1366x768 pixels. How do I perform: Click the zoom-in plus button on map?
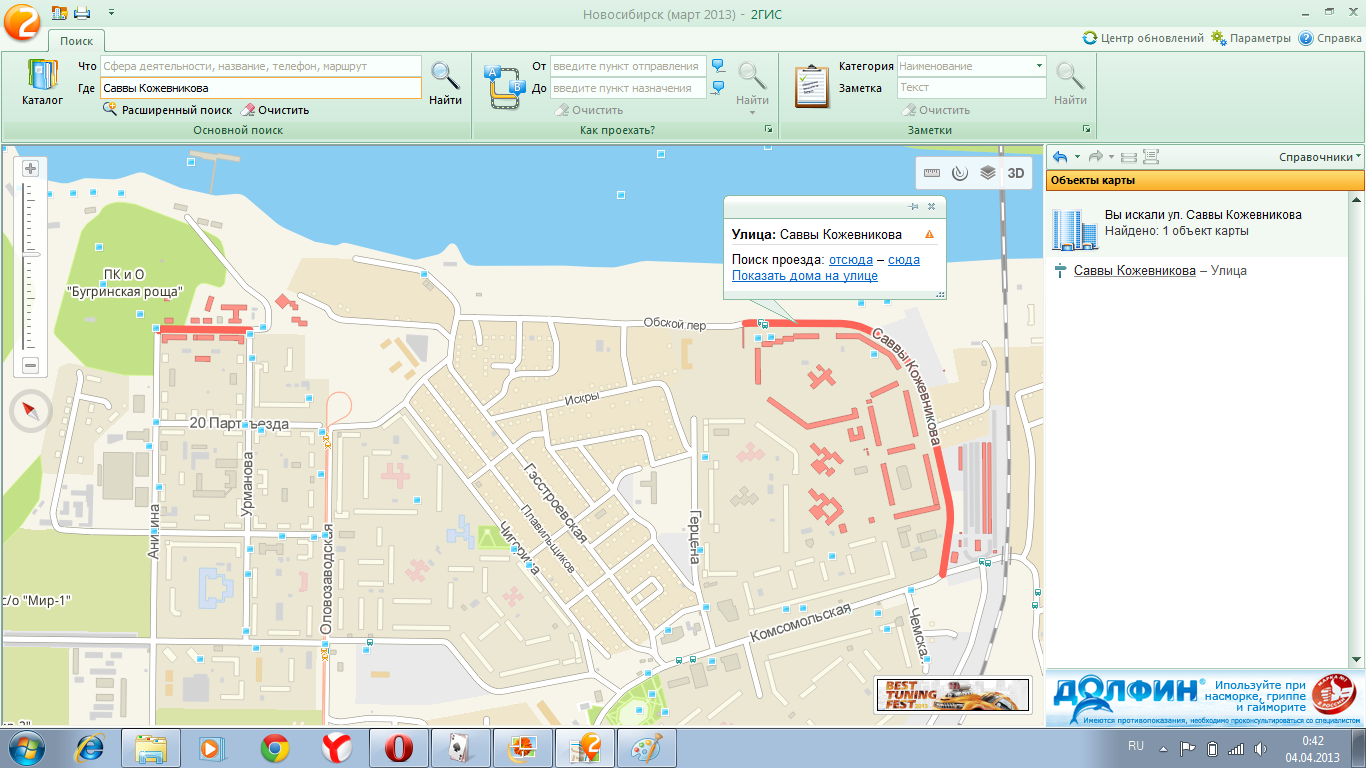pos(30,168)
